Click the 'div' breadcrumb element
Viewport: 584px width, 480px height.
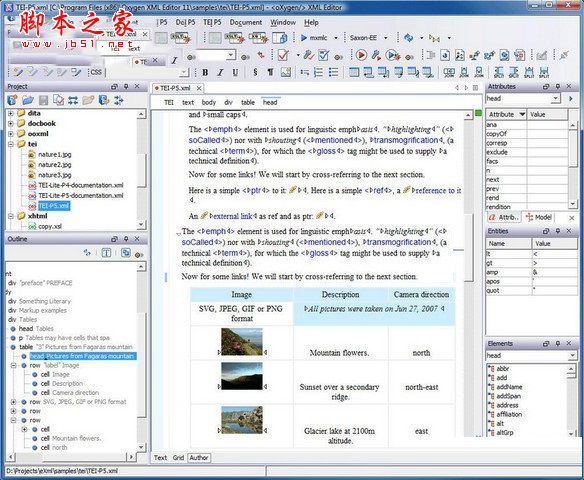(228, 102)
